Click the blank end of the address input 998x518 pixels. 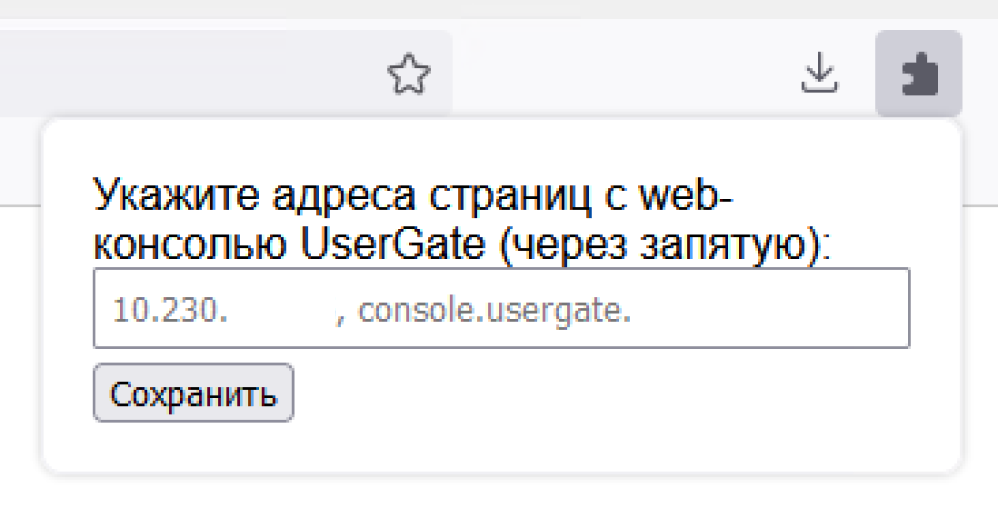click(770, 309)
